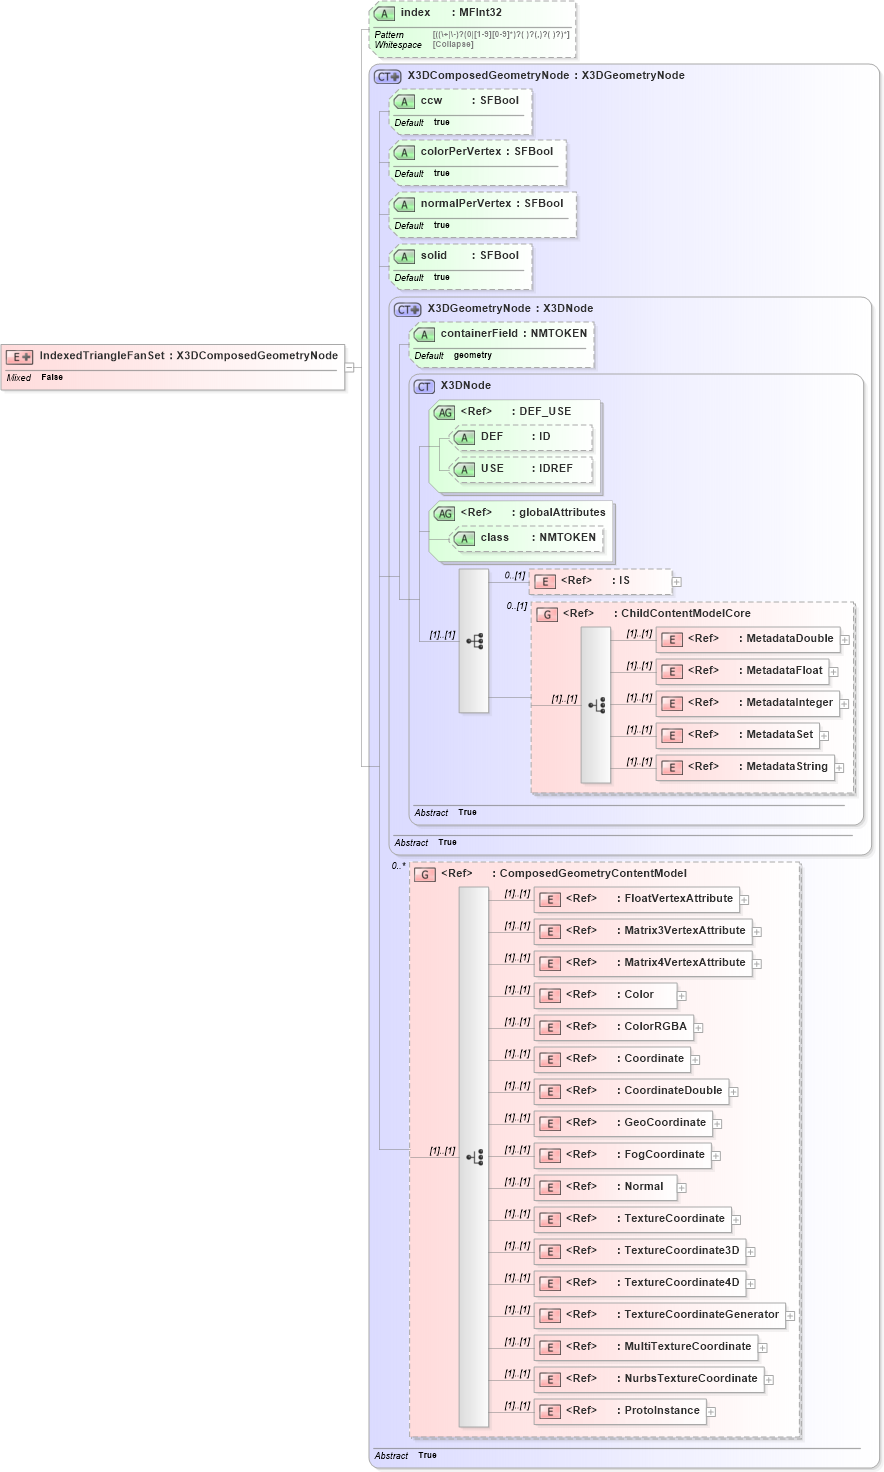Click the Mixed False property
884x1472 pixels.
pyautogui.click(x=35, y=377)
